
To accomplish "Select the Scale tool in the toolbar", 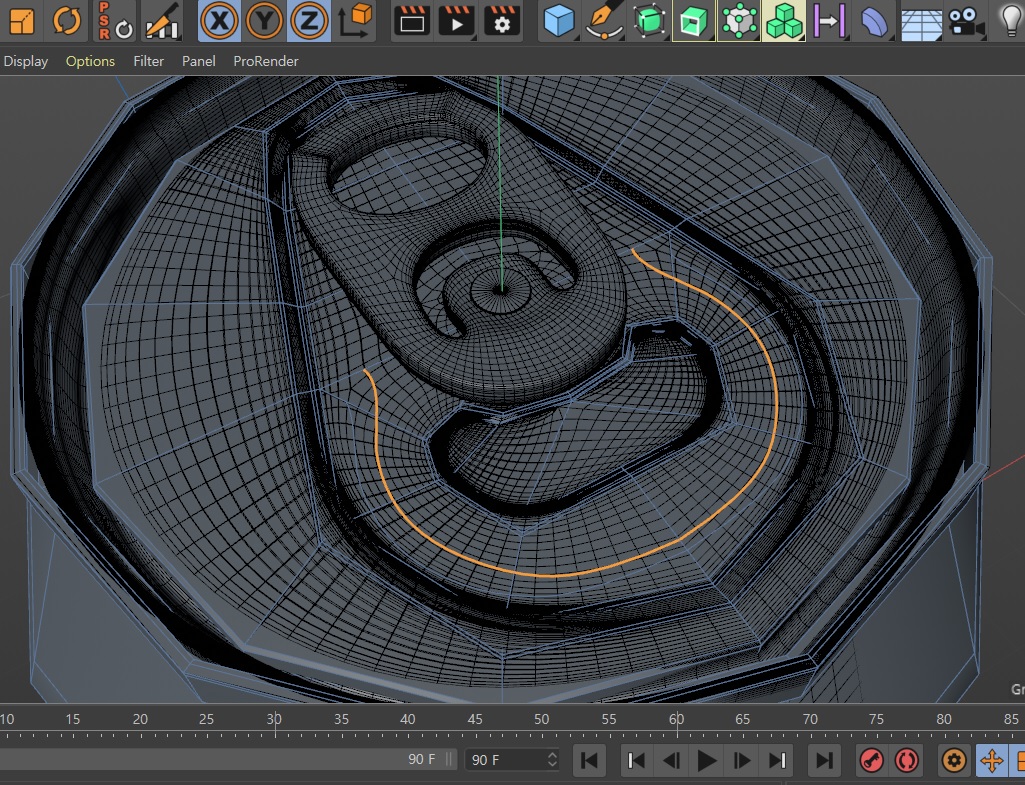I will point(22,20).
